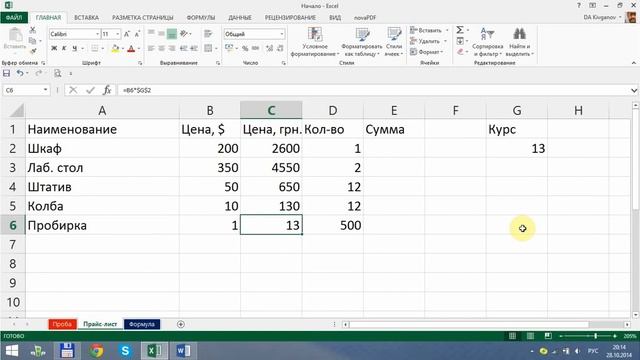
Task: Switch to the ФОРМУЛЫ ribbon tab
Action: 201,18
